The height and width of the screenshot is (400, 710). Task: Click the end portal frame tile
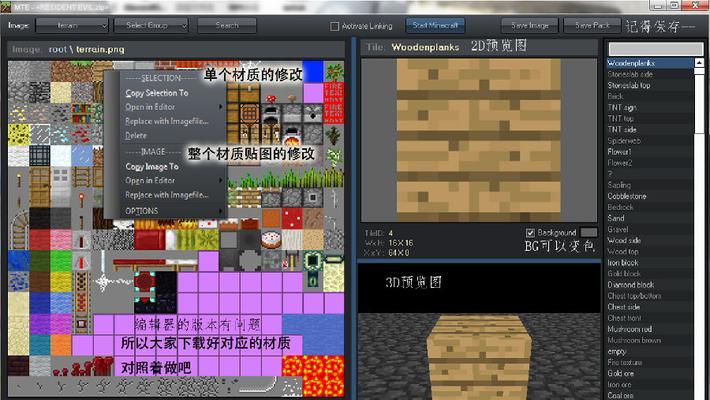click(x=313, y=260)
